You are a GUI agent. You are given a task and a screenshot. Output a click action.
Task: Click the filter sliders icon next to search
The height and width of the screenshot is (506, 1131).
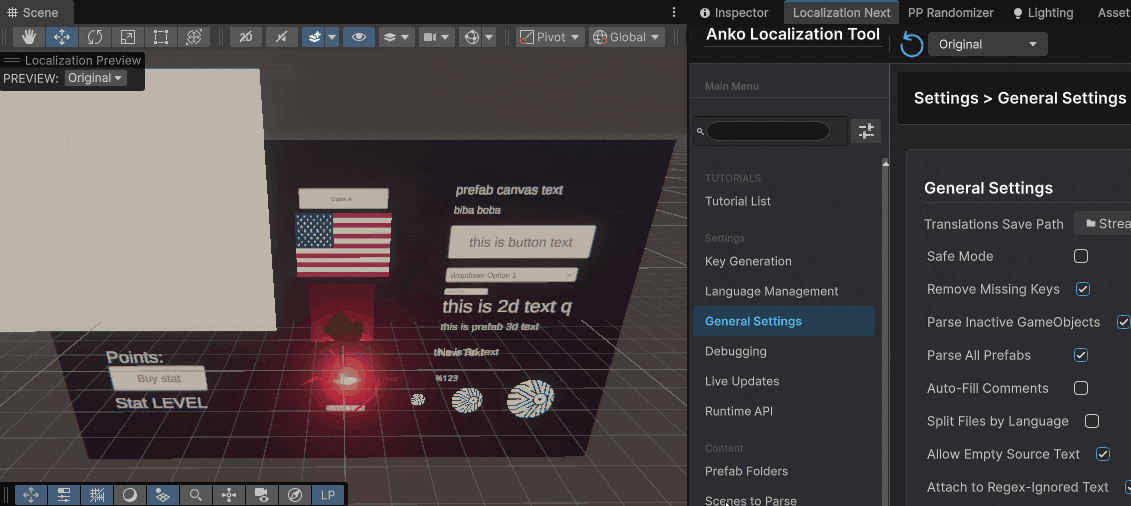click(x=866, y=131)
